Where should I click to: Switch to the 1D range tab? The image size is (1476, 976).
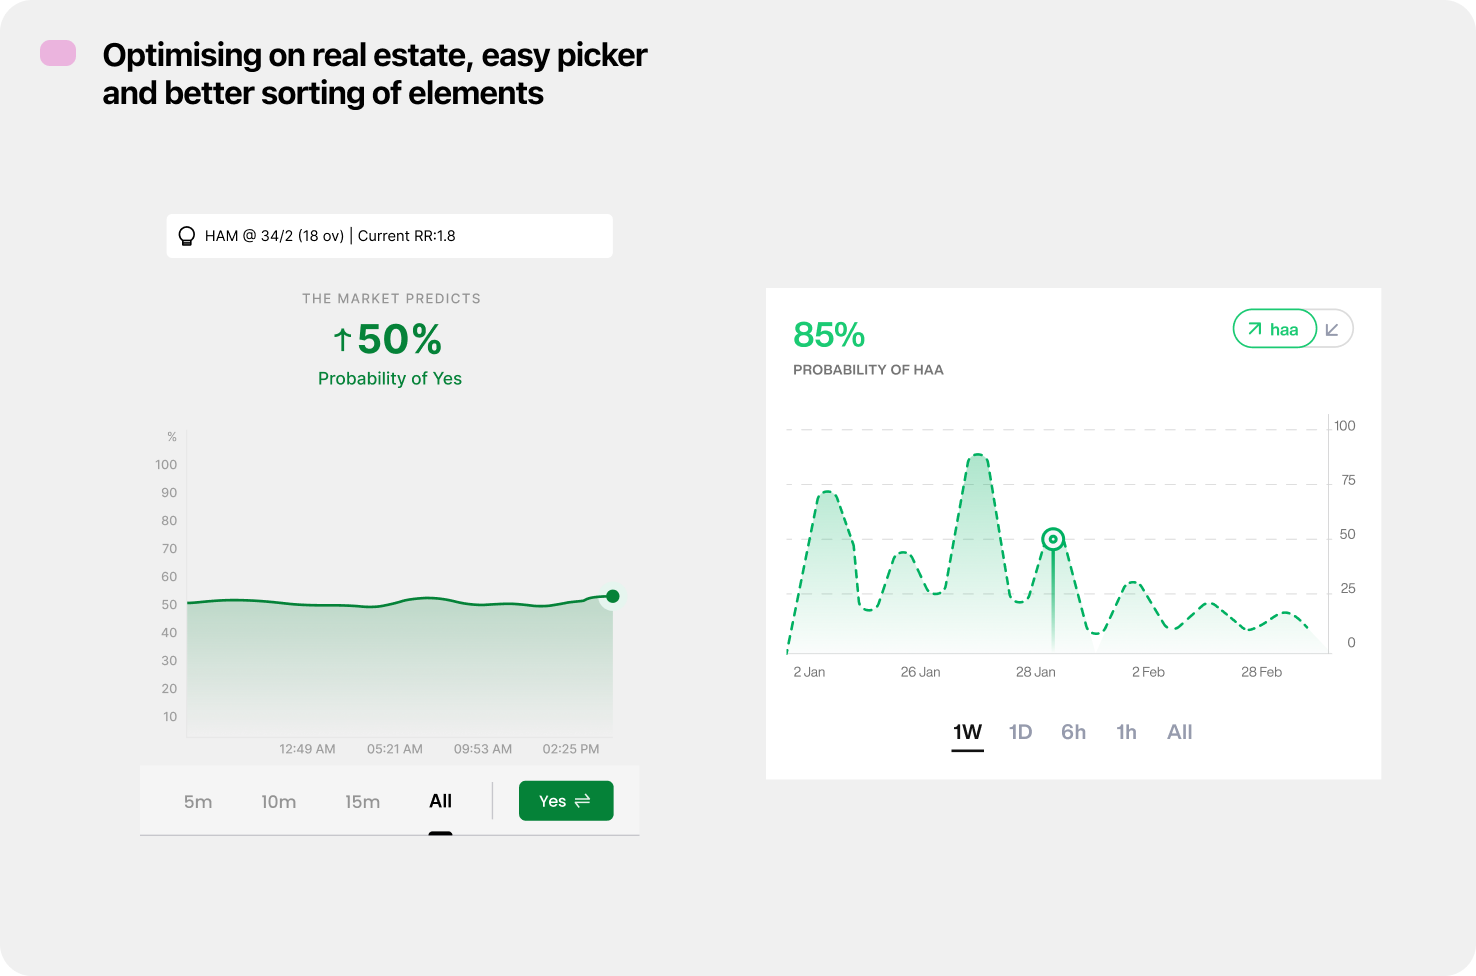click(1021, 732)
